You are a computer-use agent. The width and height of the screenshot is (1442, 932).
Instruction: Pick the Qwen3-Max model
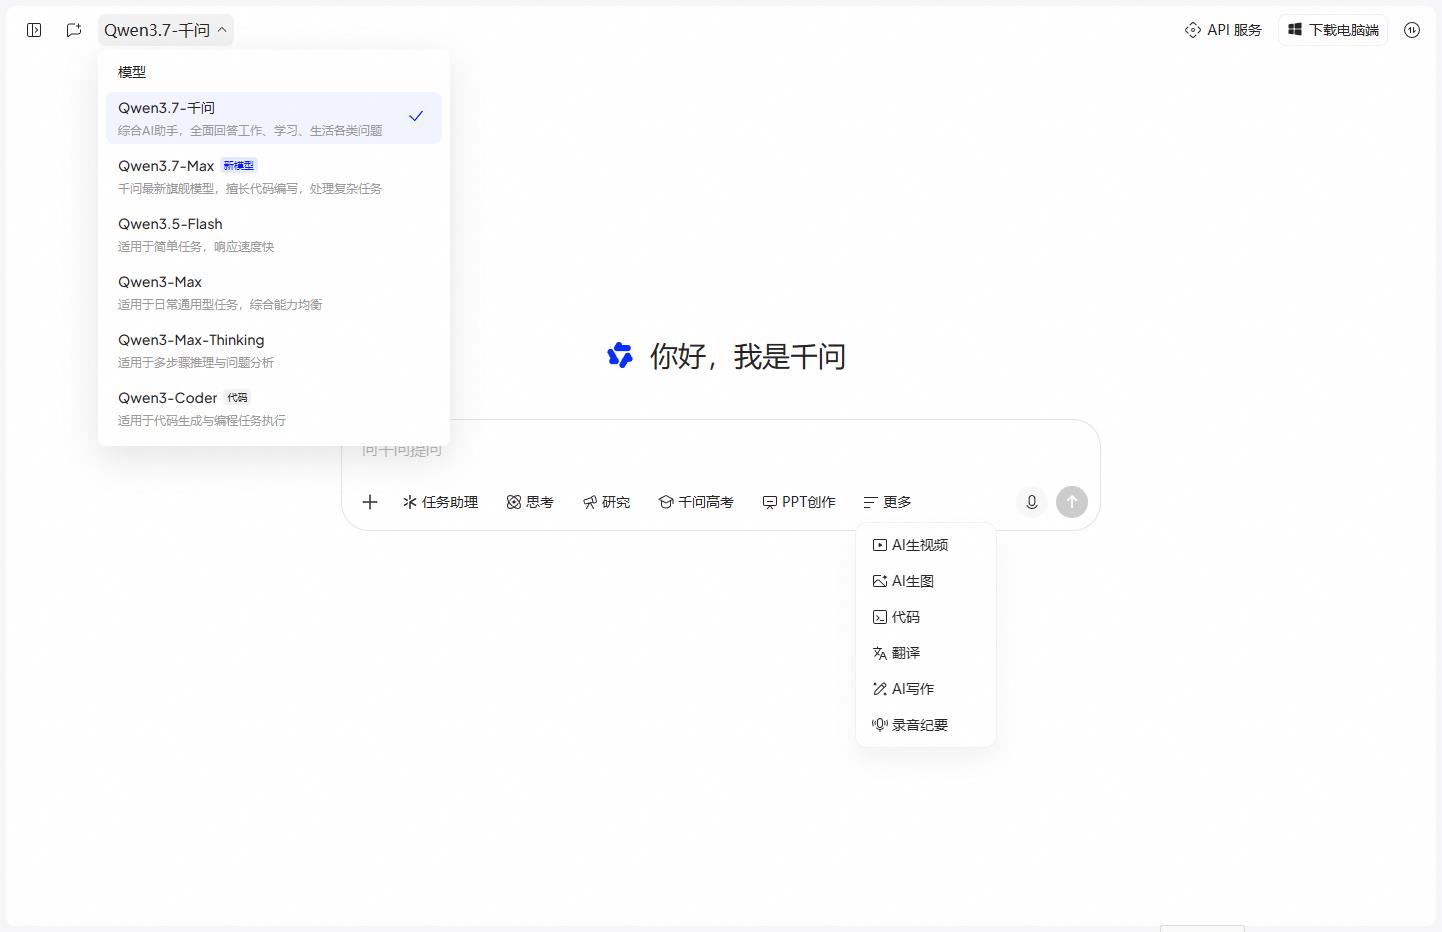click(274, 292)
